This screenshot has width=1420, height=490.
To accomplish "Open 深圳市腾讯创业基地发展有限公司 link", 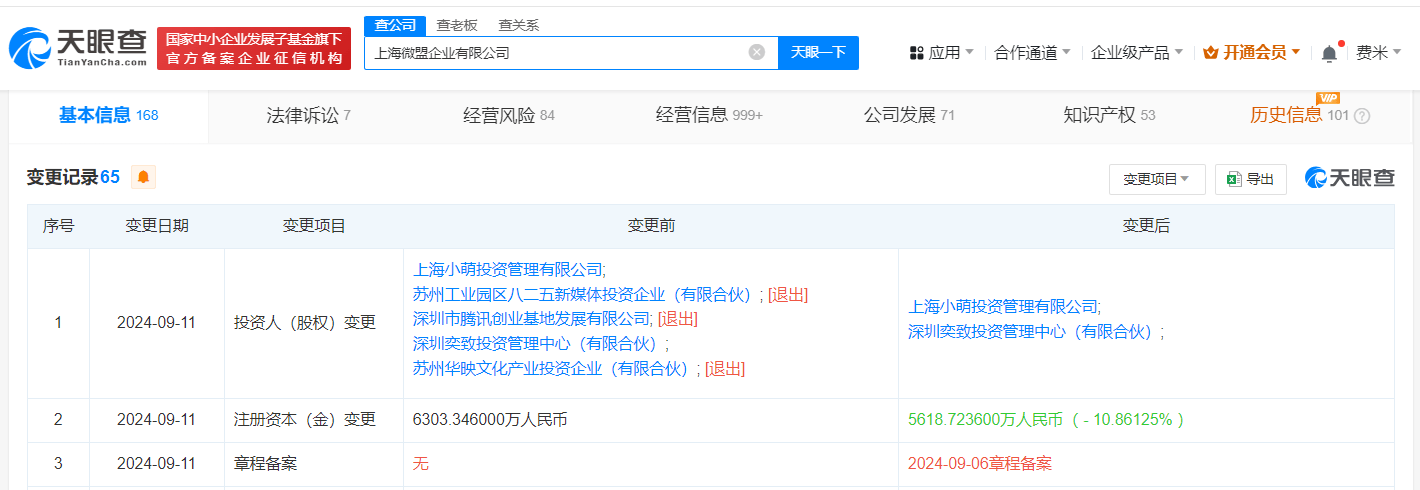I will pyautogui.click(x=531, y=318).
